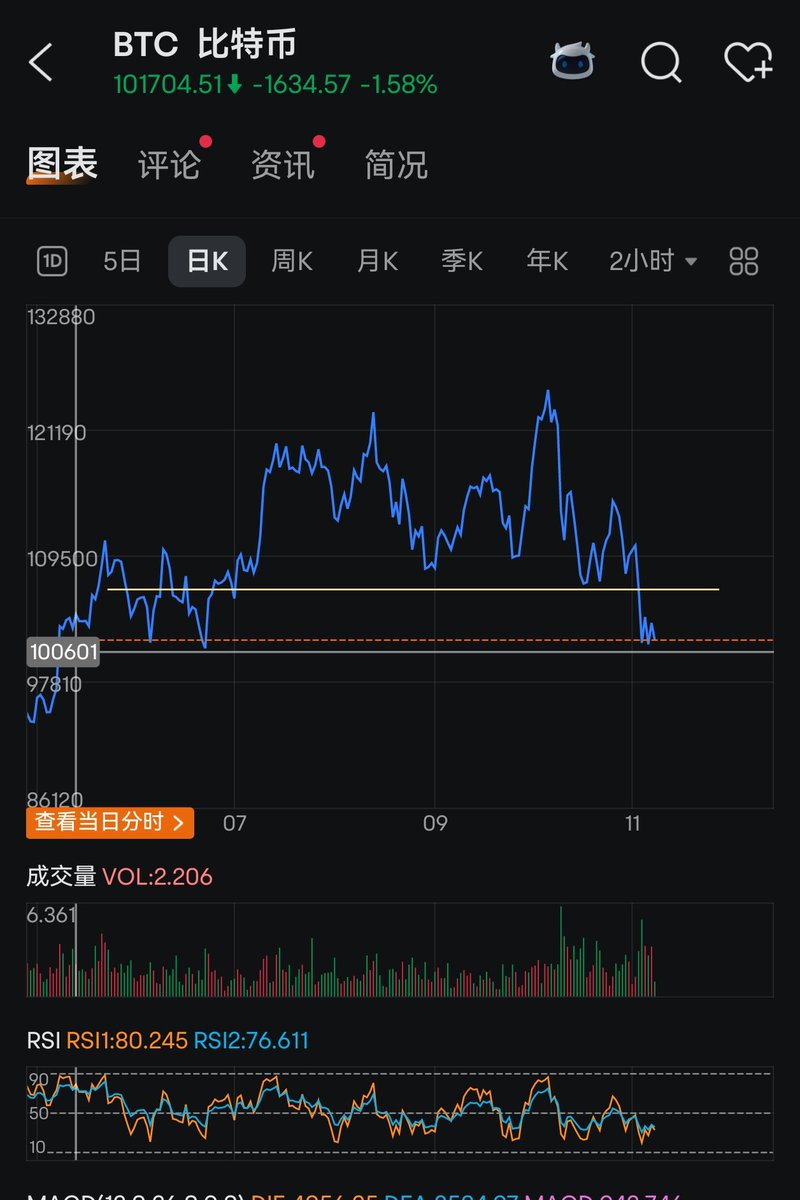This screenshot has width=800, height=1200.
Task: Select the 月K chart period
Action: [x=377, y=262]
